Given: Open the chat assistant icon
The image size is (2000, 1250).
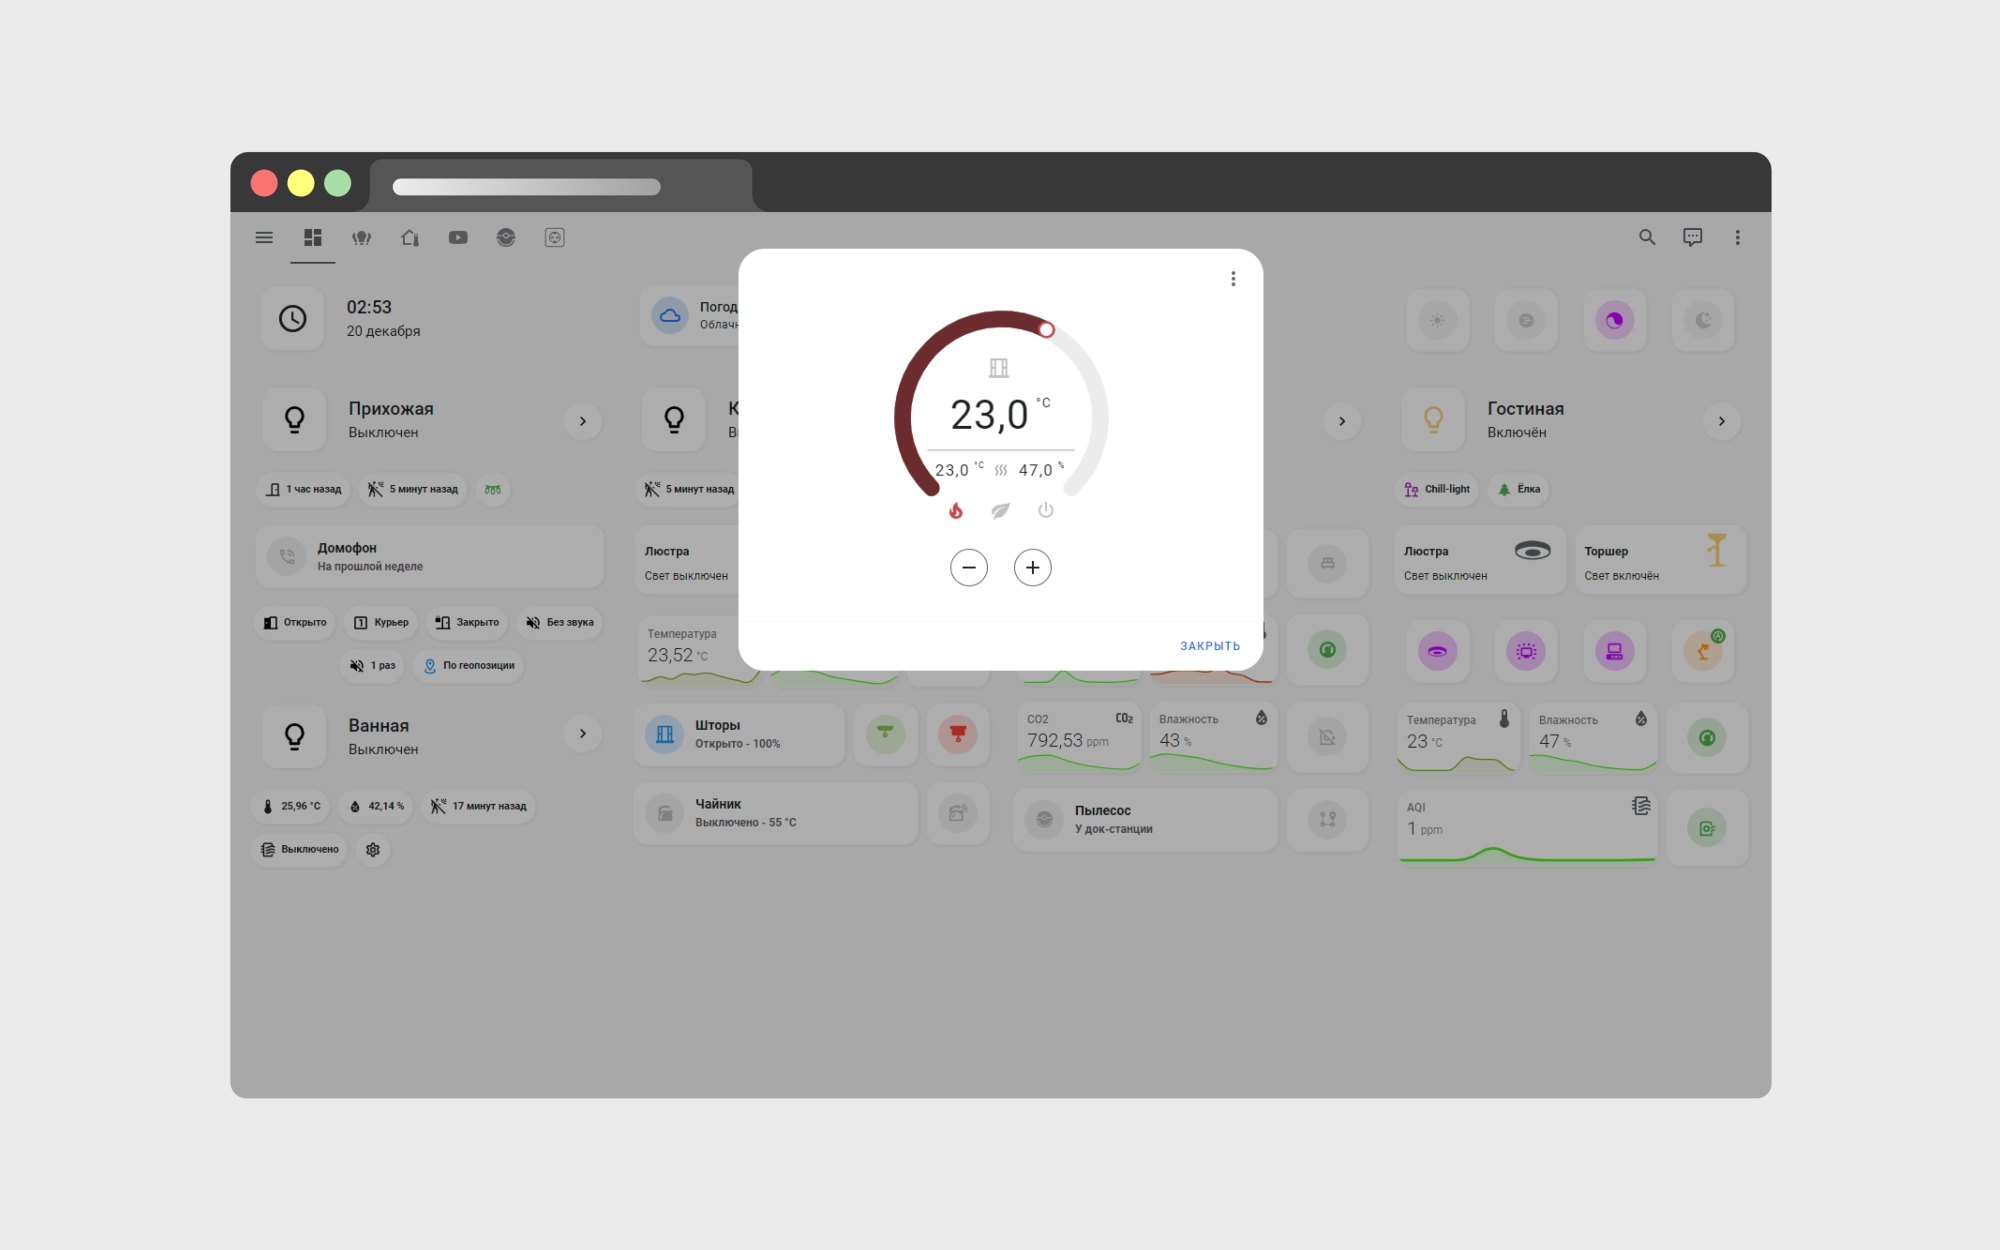Looking at the screenshot, I should click(x=1692, y=238).
